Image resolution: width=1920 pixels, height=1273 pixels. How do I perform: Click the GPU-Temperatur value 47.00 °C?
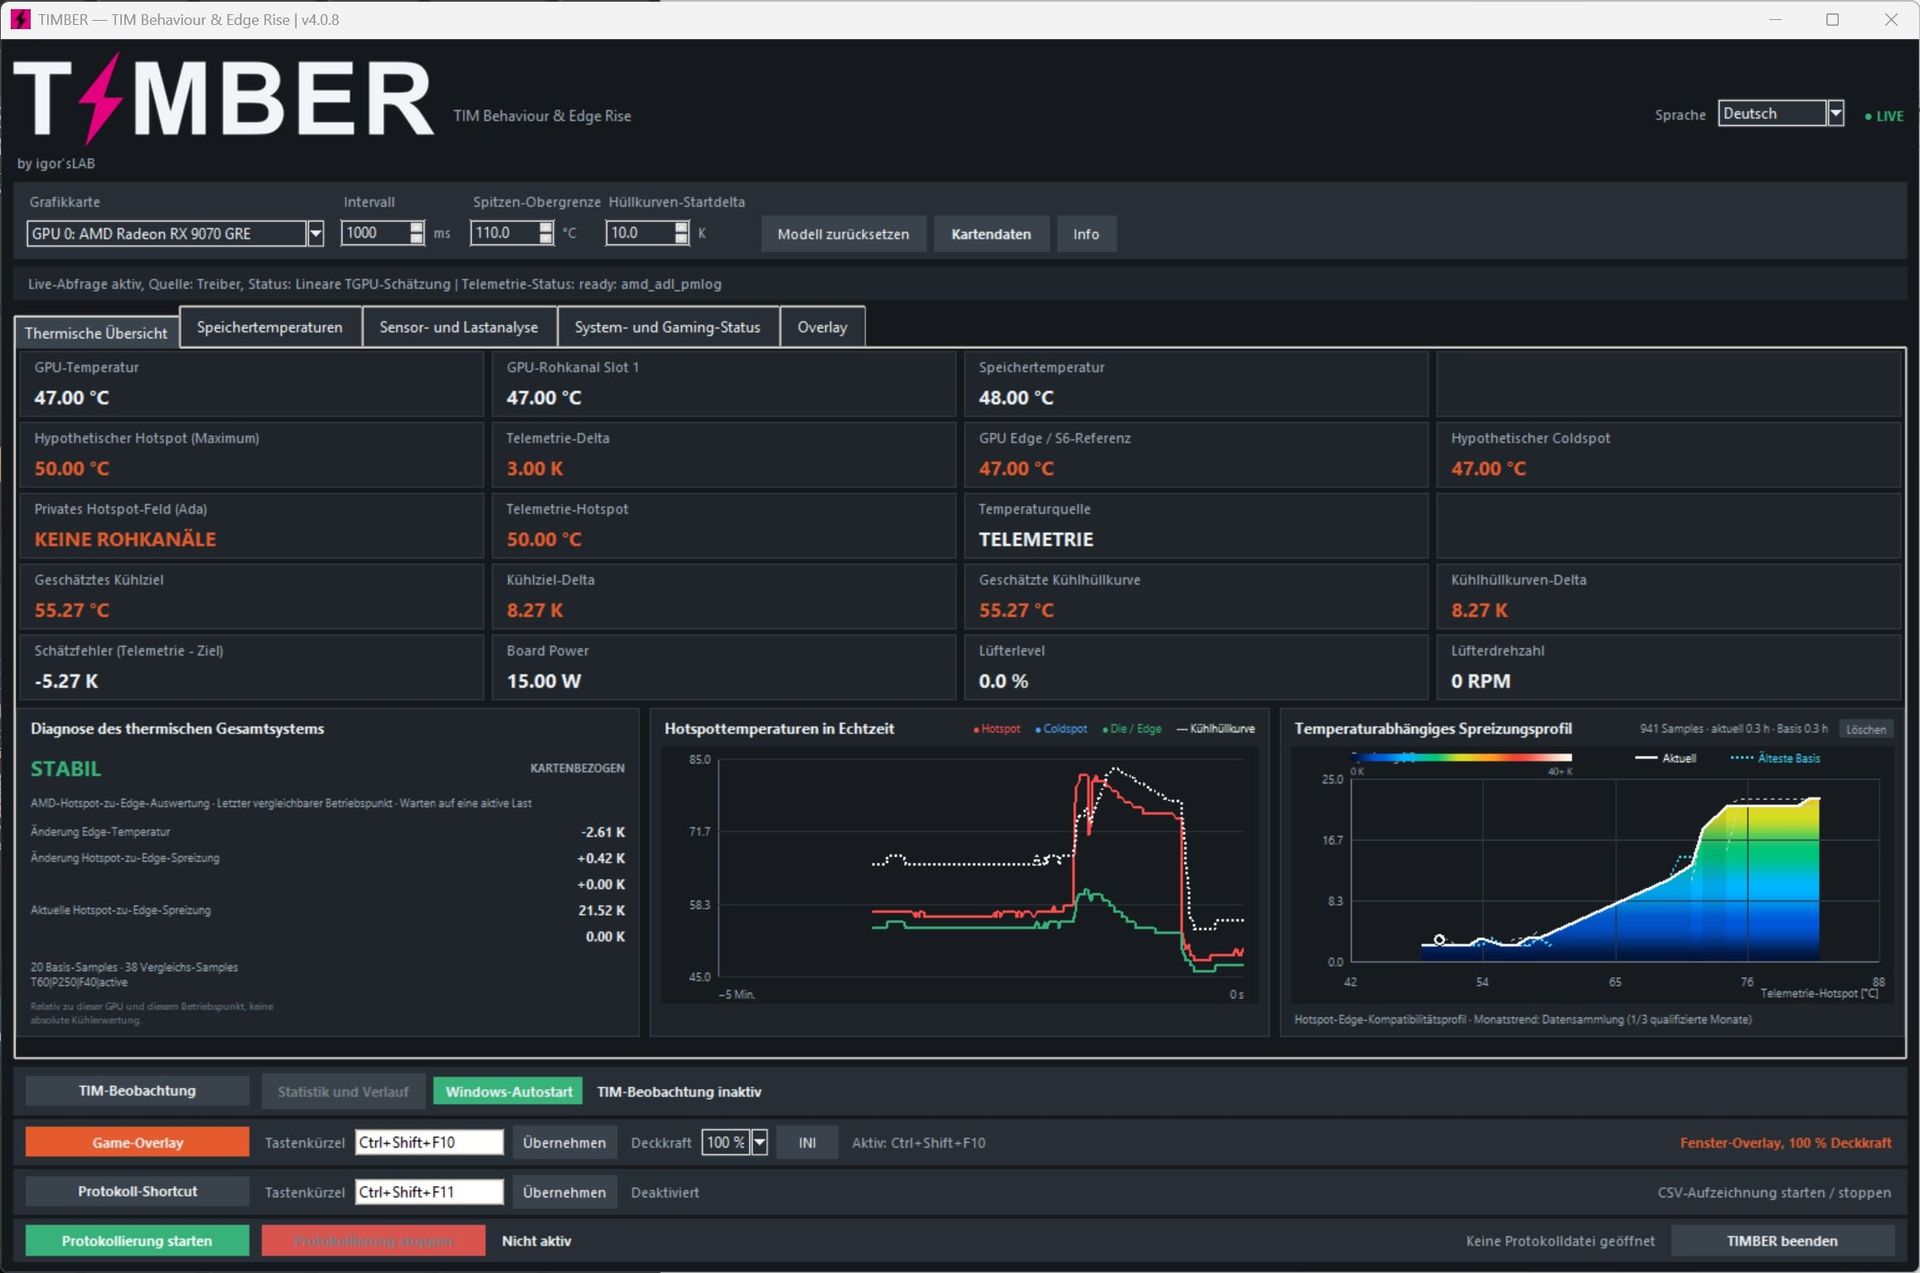tap(72, 397)
